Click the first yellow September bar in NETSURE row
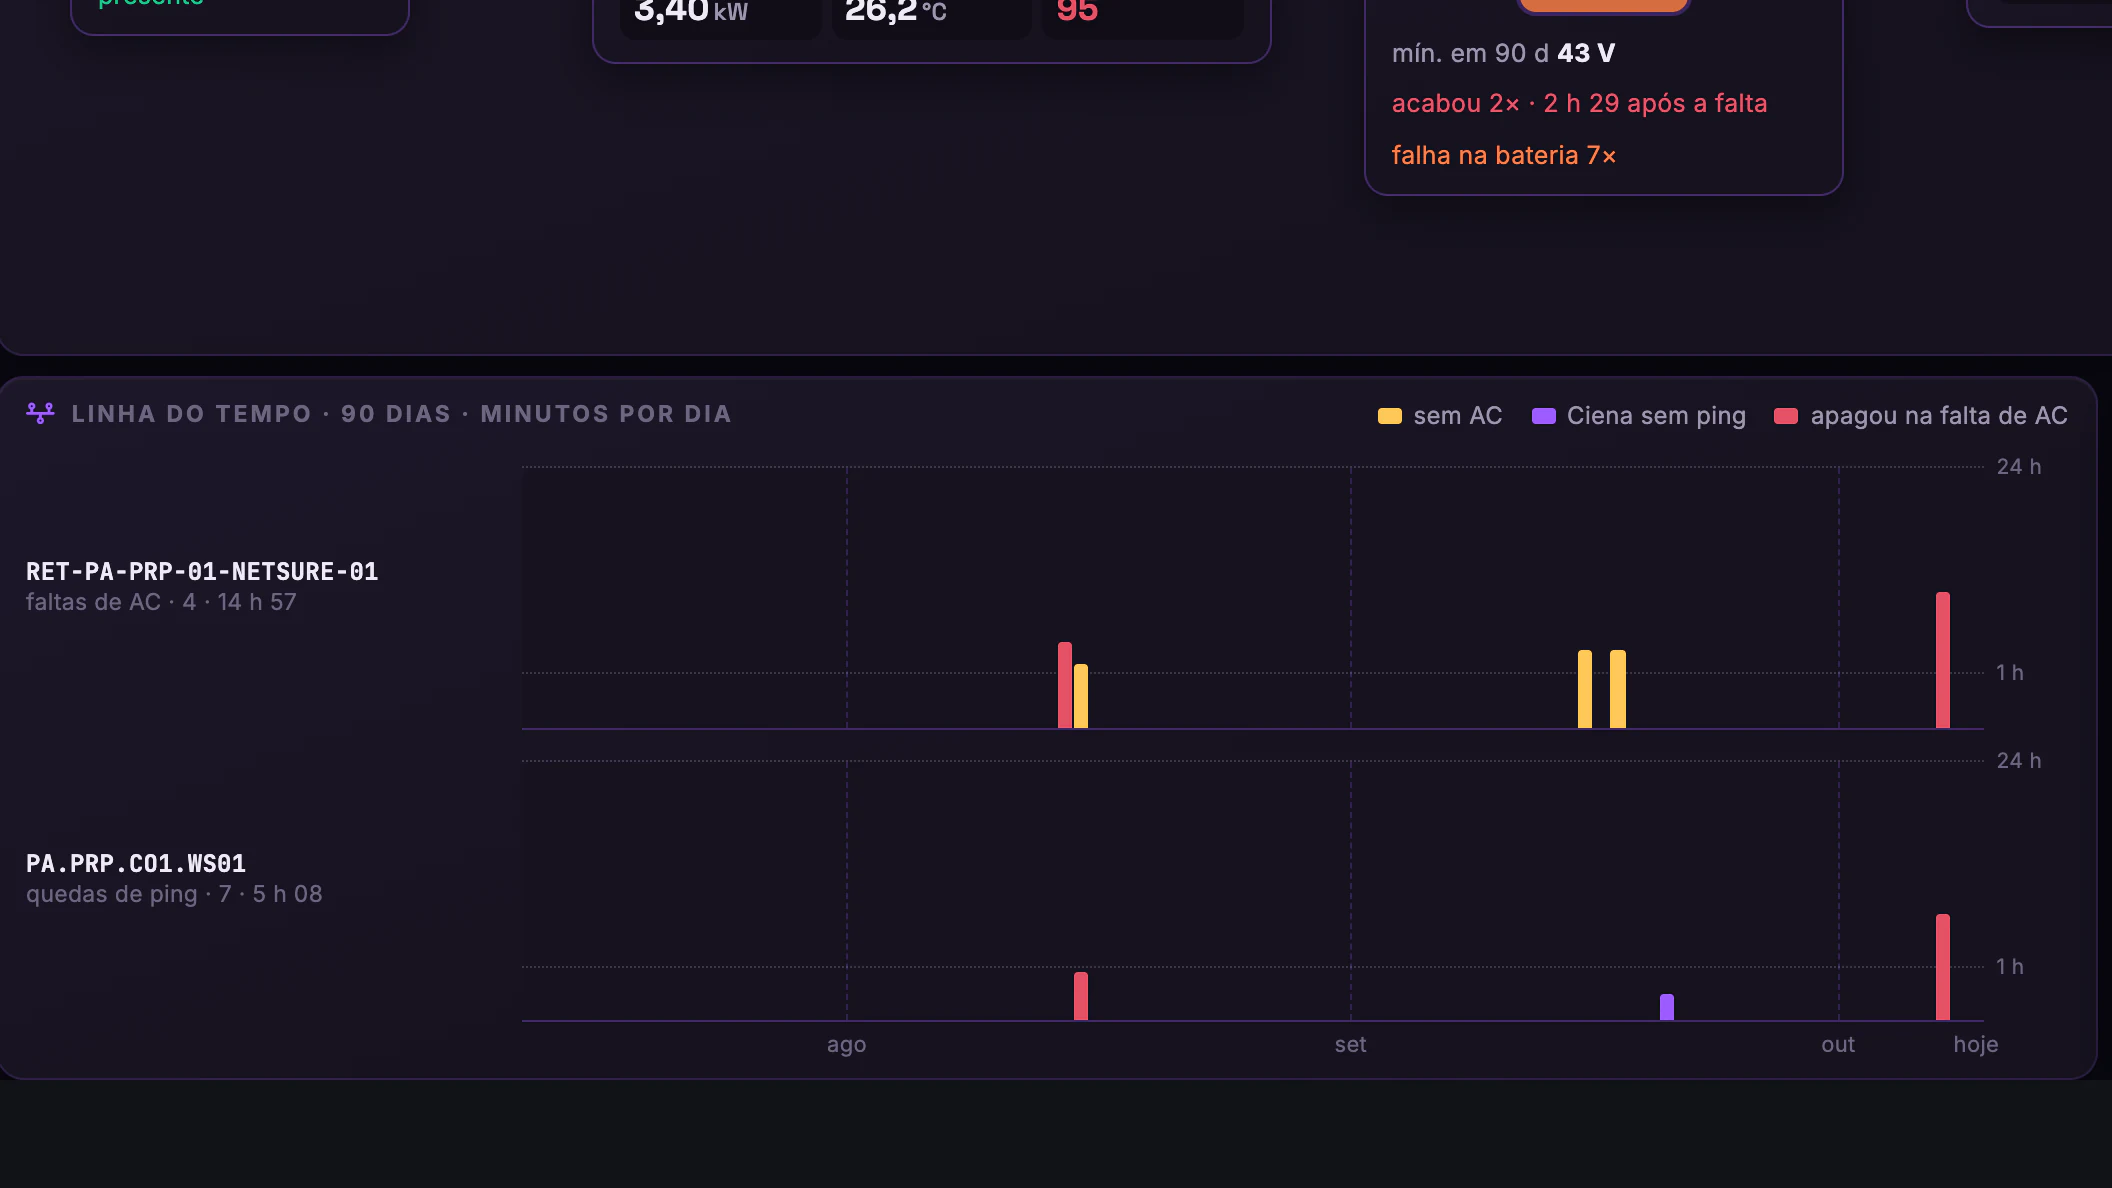The height and width of the screenshot is (1188, 2112). [1585, 689]
